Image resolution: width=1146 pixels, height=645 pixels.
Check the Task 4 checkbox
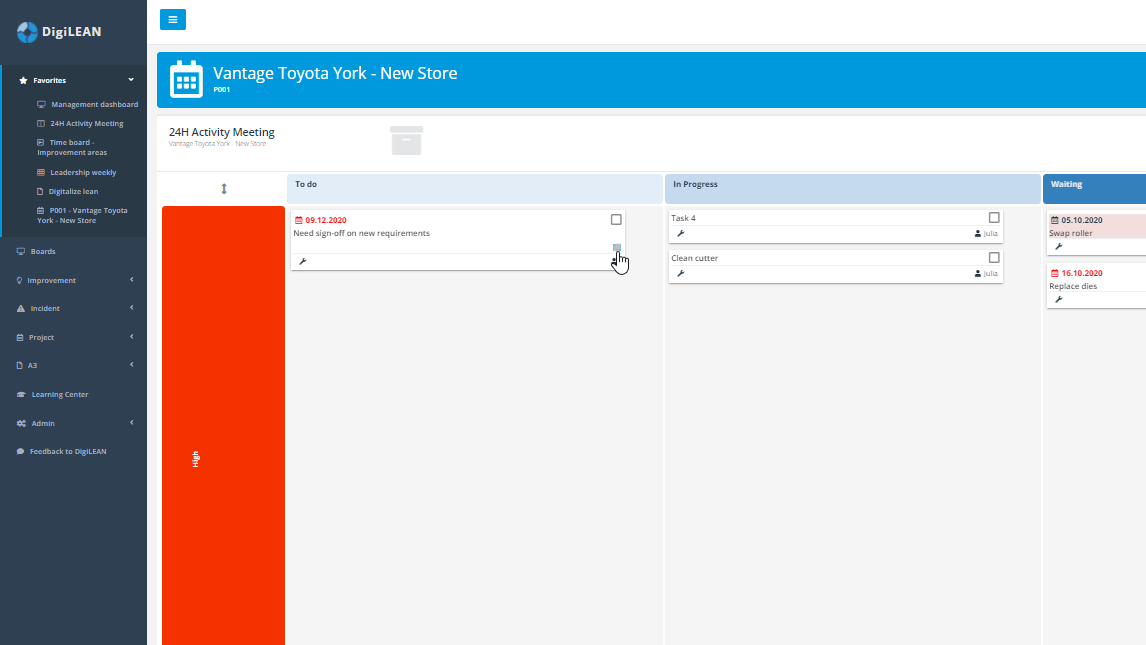(994, 218)
